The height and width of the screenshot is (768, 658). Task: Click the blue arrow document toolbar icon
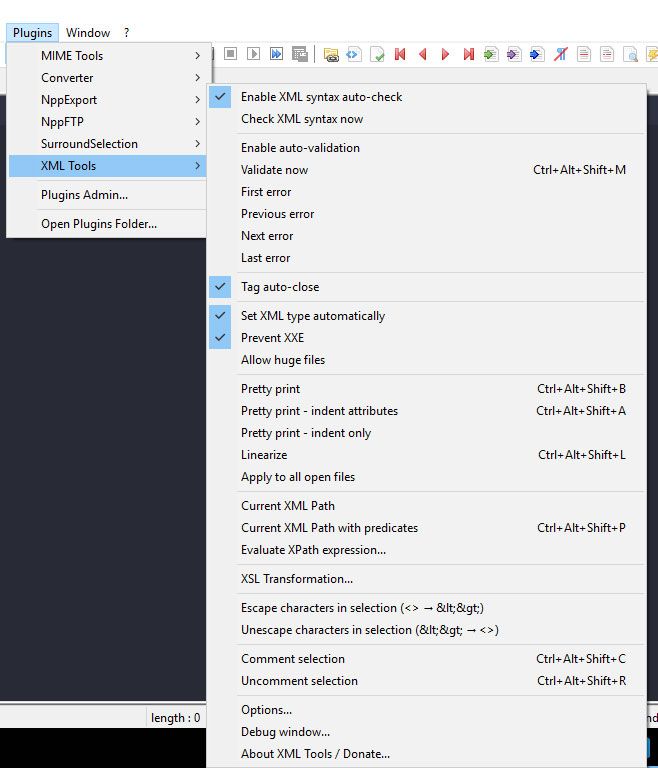[537, 54]
